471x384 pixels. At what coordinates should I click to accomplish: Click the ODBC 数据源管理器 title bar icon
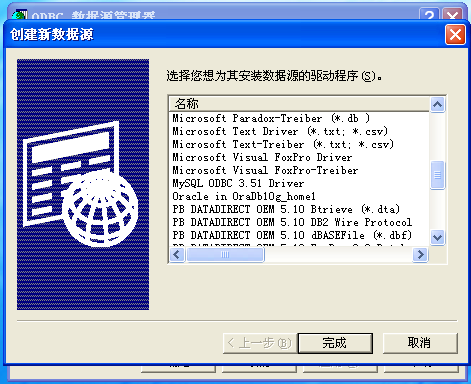click(19, 15)
